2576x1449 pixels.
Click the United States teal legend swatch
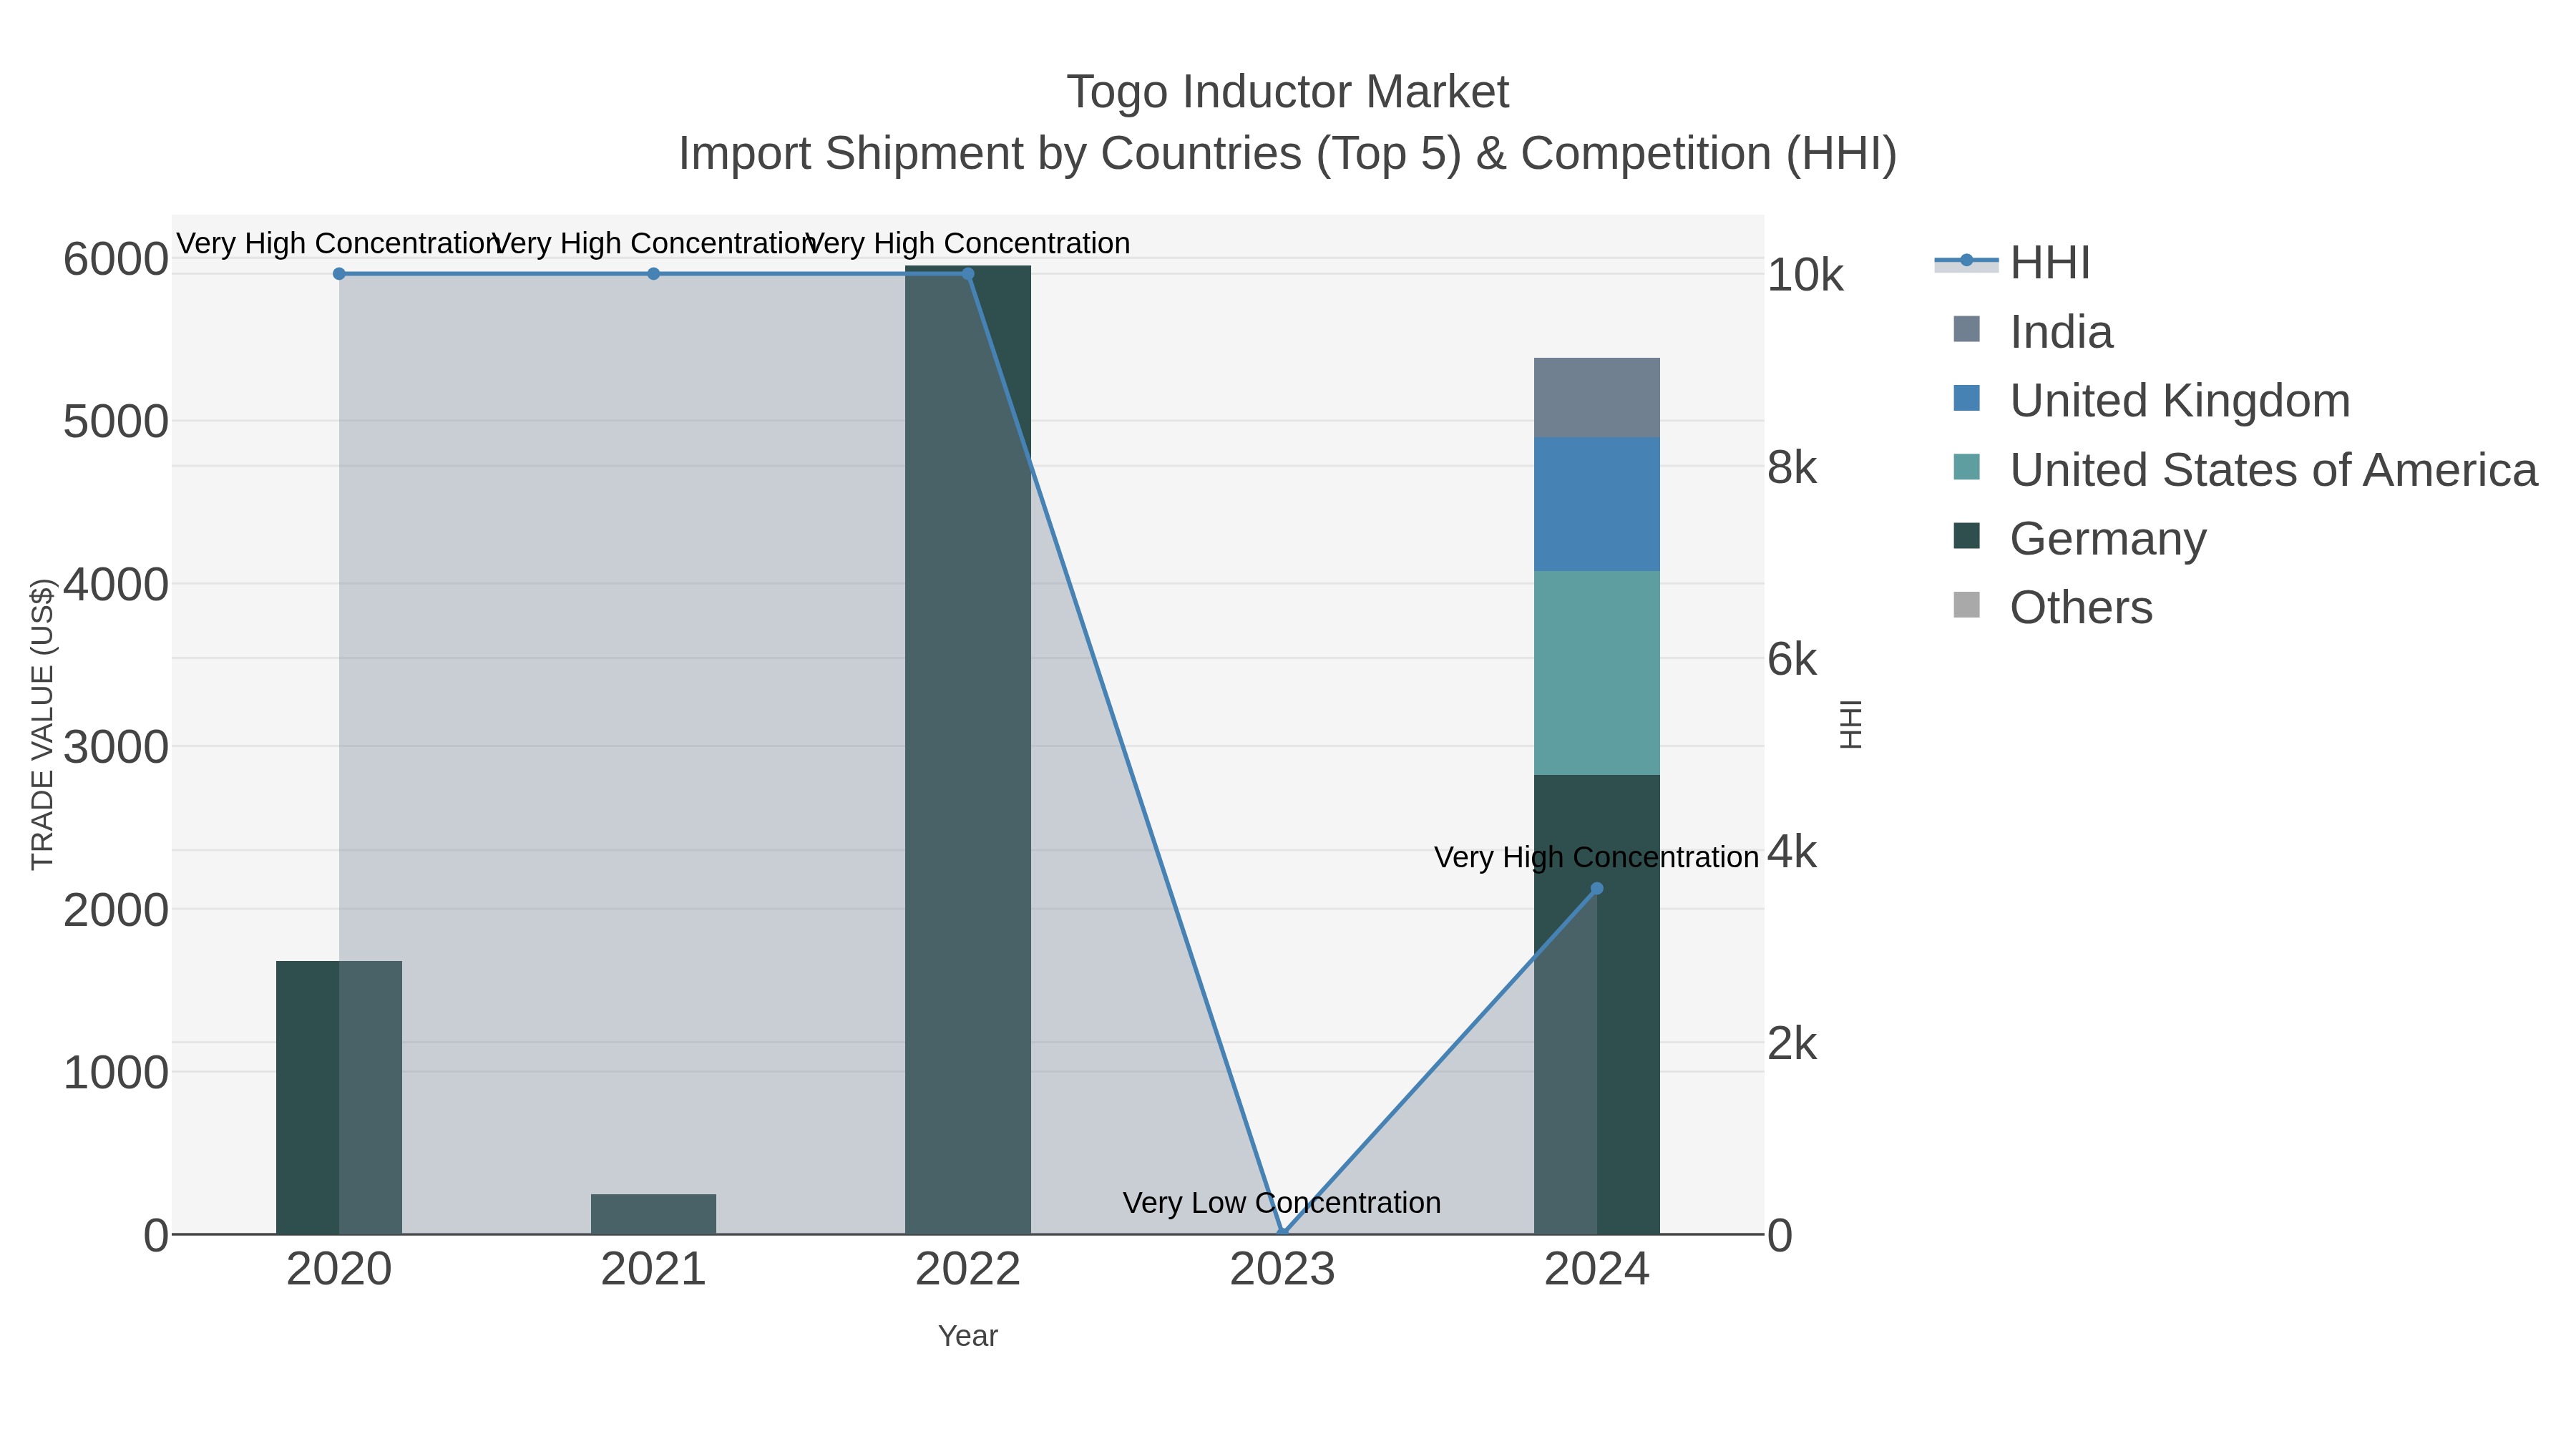(1966, 467)
